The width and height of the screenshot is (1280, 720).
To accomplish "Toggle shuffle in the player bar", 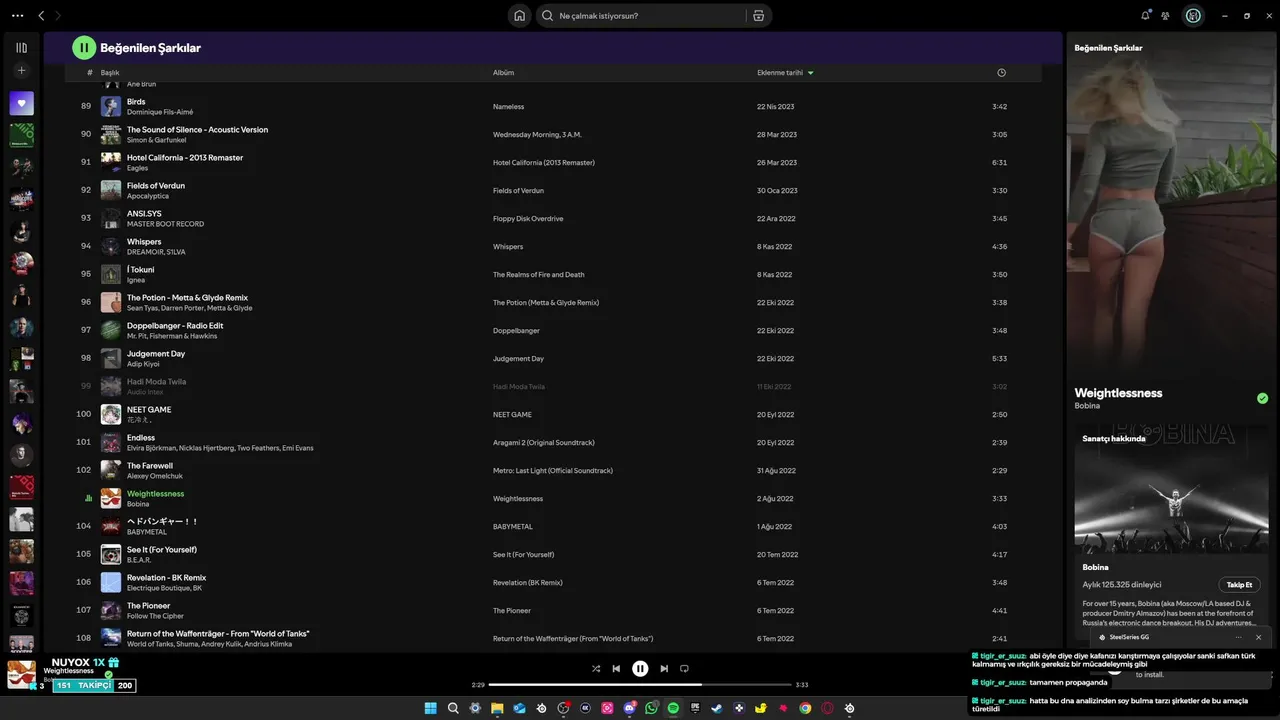I will pyautogui.click(x=596, y=669).
